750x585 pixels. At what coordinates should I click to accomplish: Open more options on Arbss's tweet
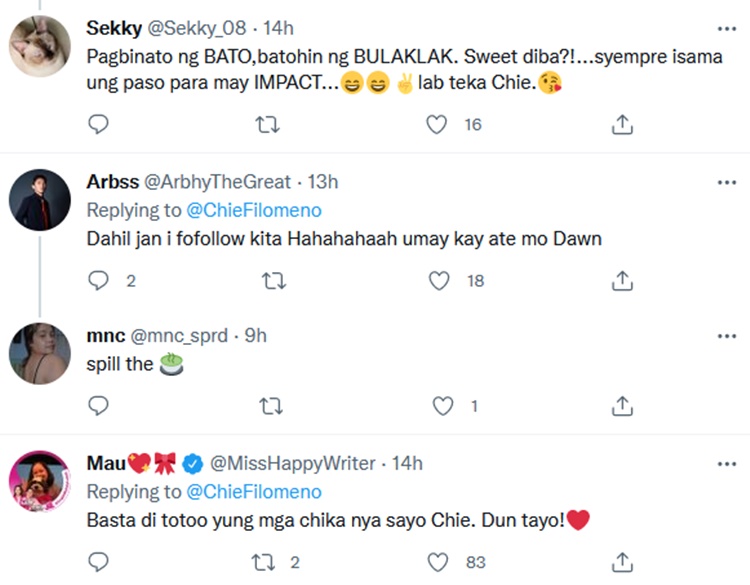point(727,182)
